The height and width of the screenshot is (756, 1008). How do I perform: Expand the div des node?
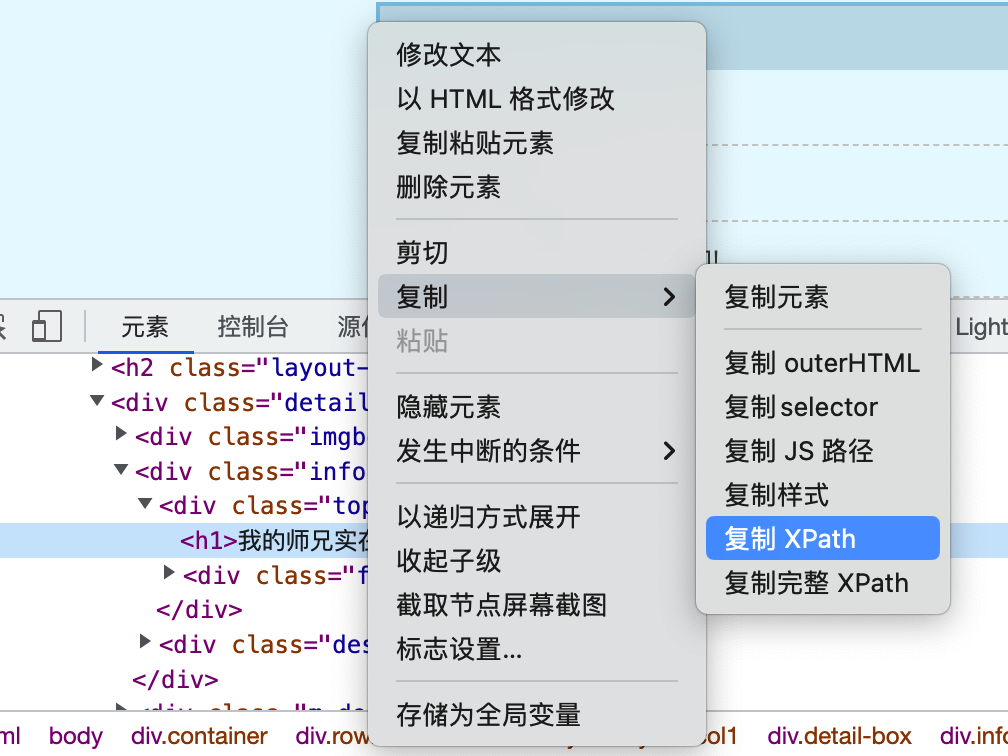click(x=145, y=641)
